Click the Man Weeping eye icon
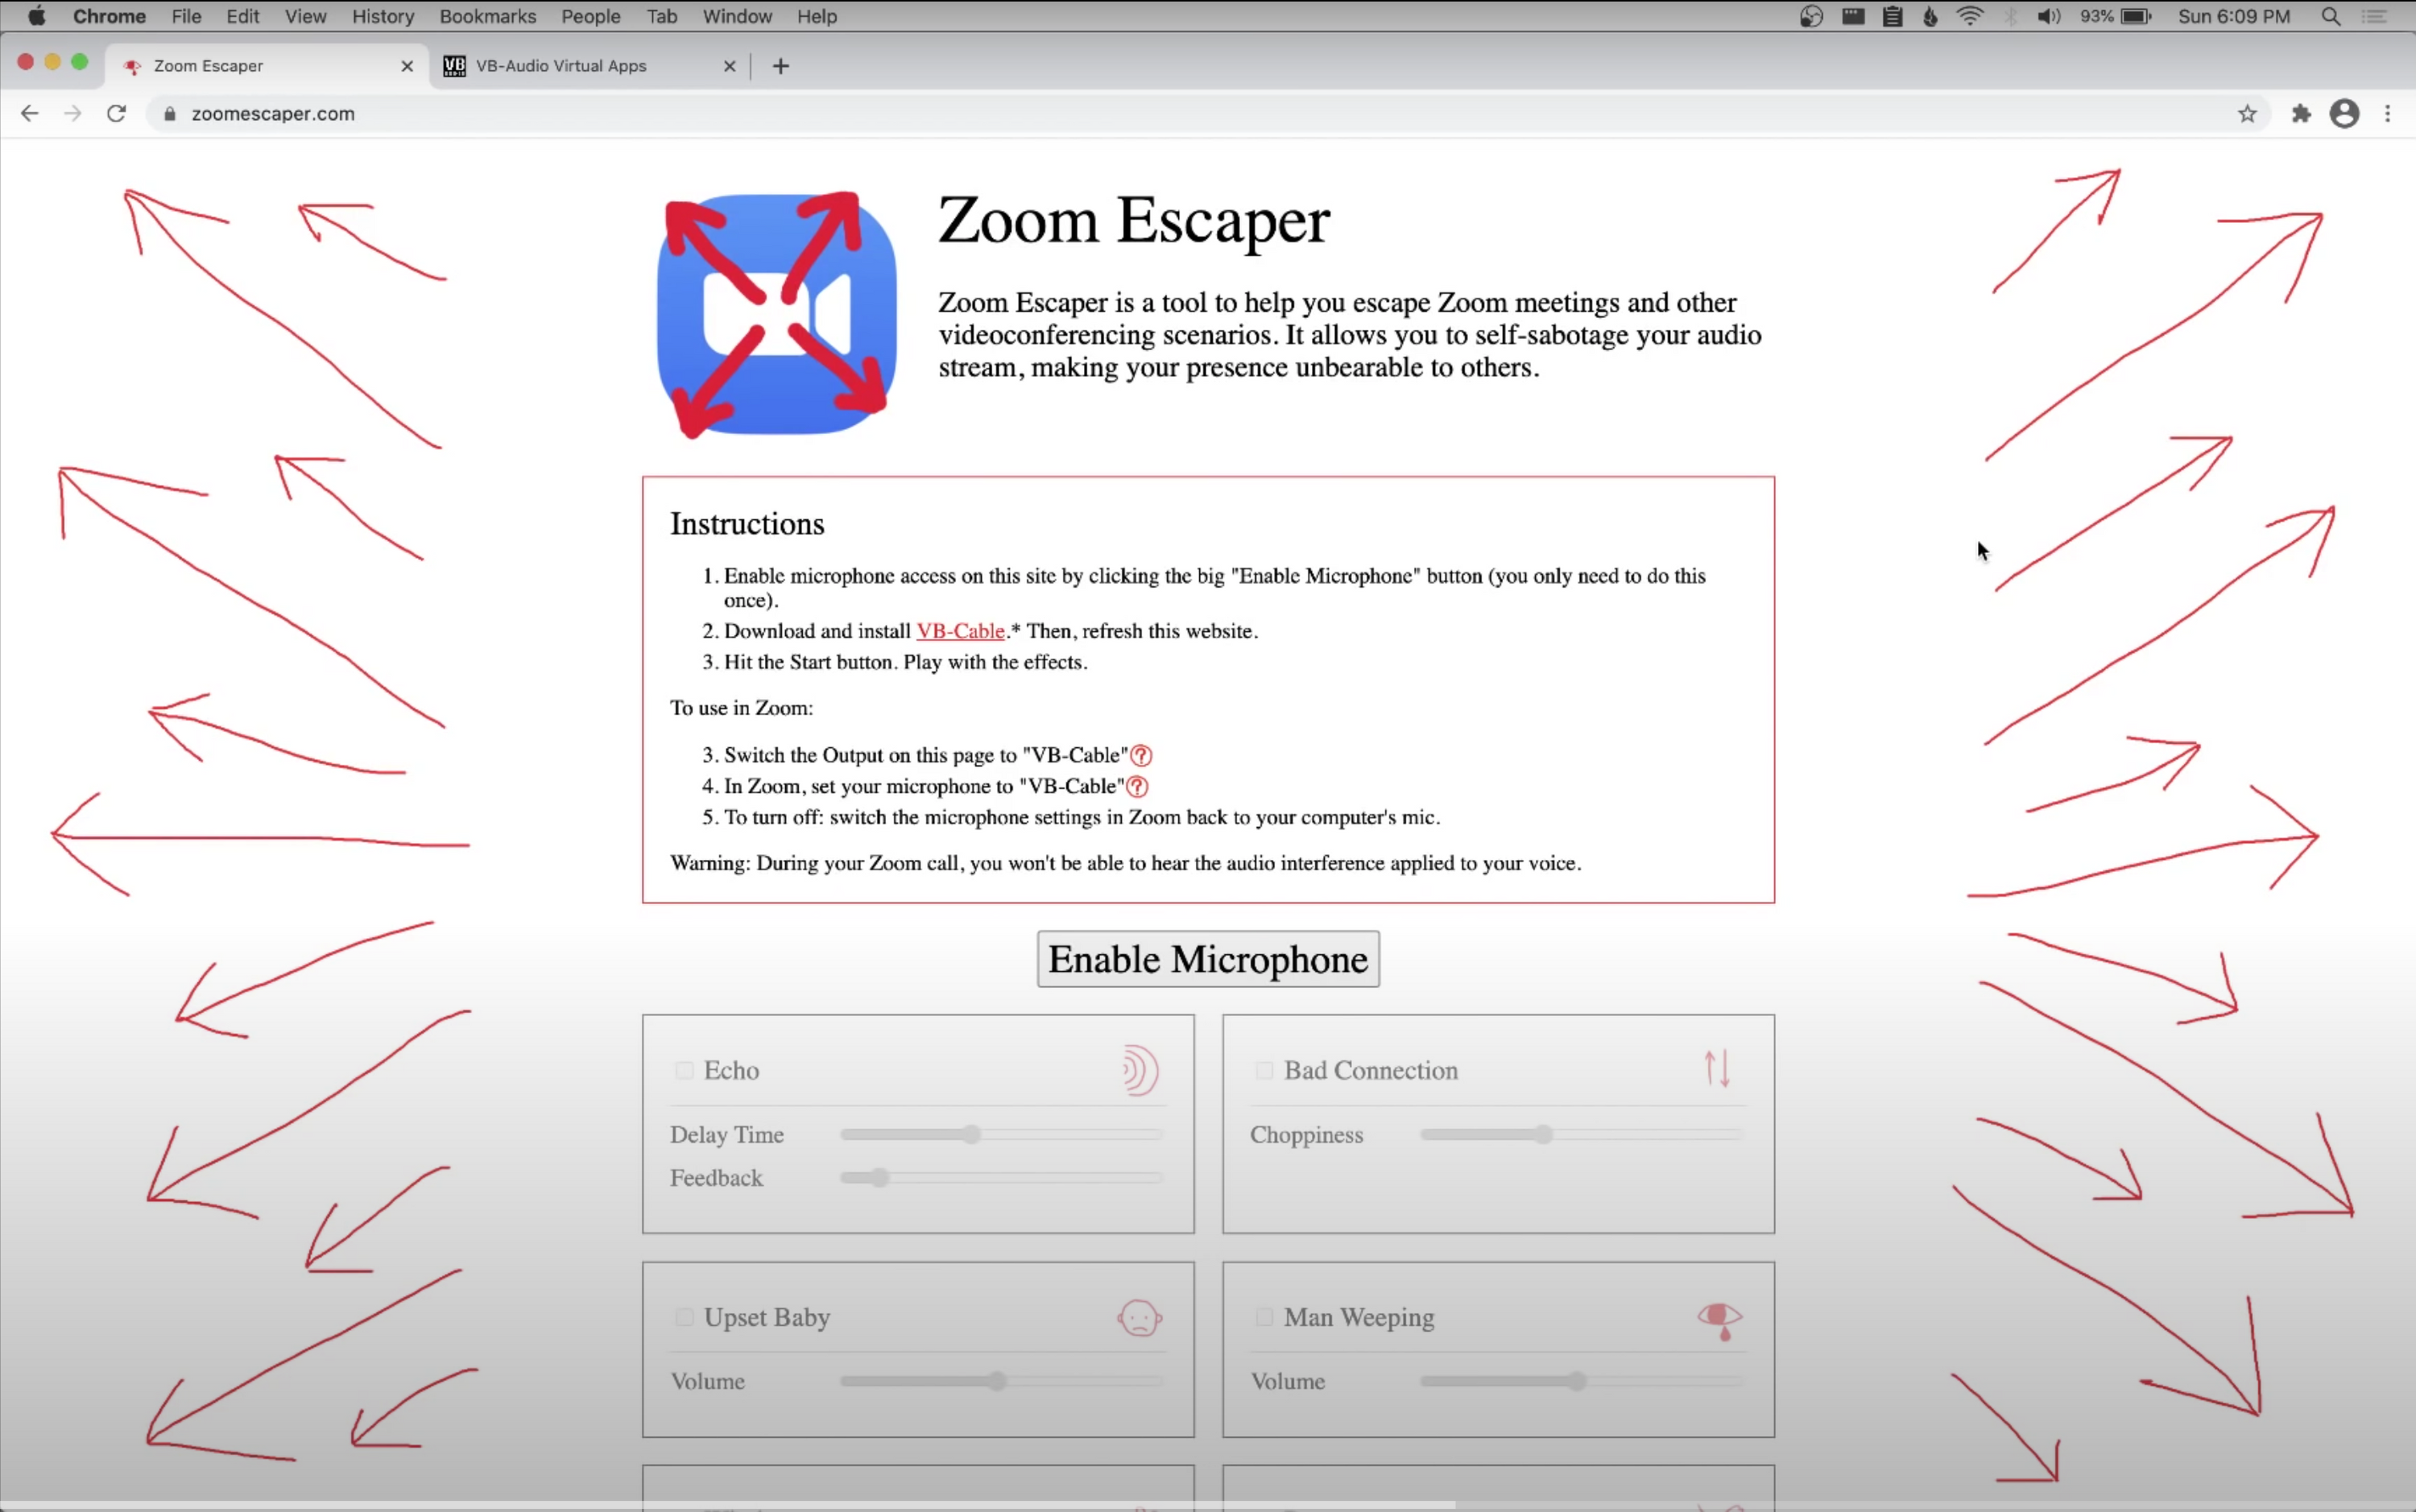 (x=1719, y=1320)
